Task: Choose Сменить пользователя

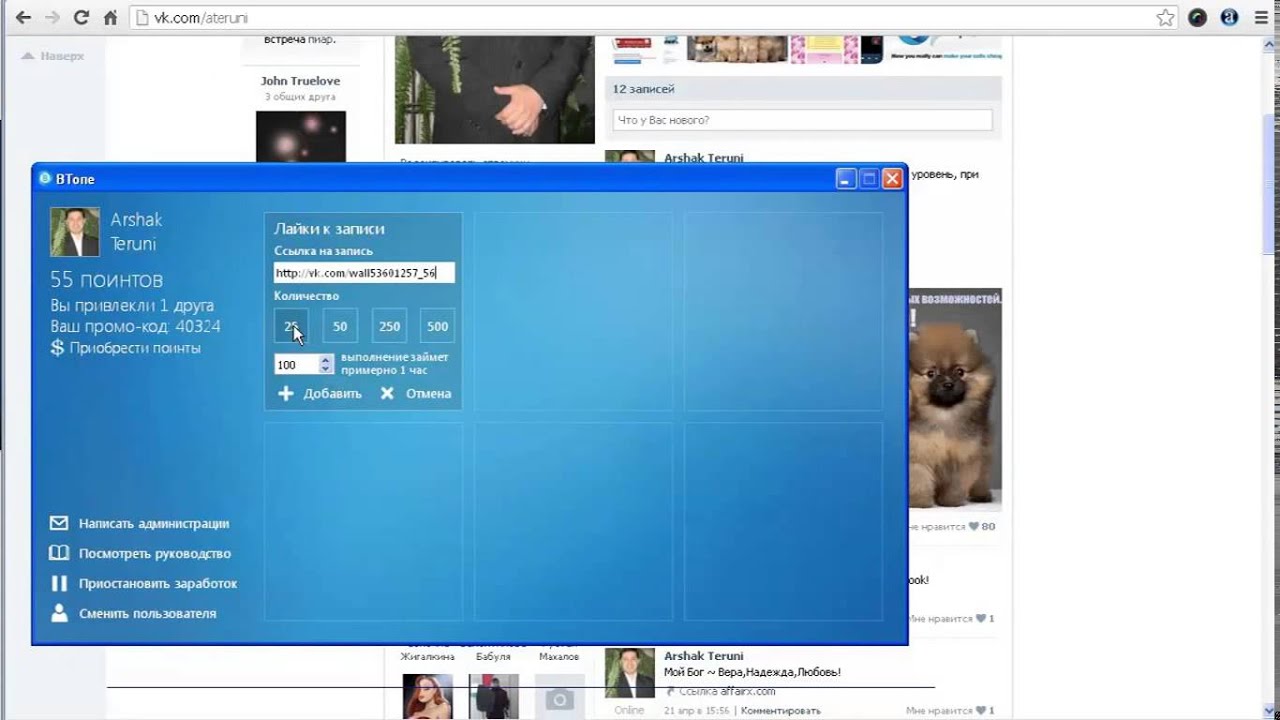Action: pyautogui.click(x=148, y=613)
